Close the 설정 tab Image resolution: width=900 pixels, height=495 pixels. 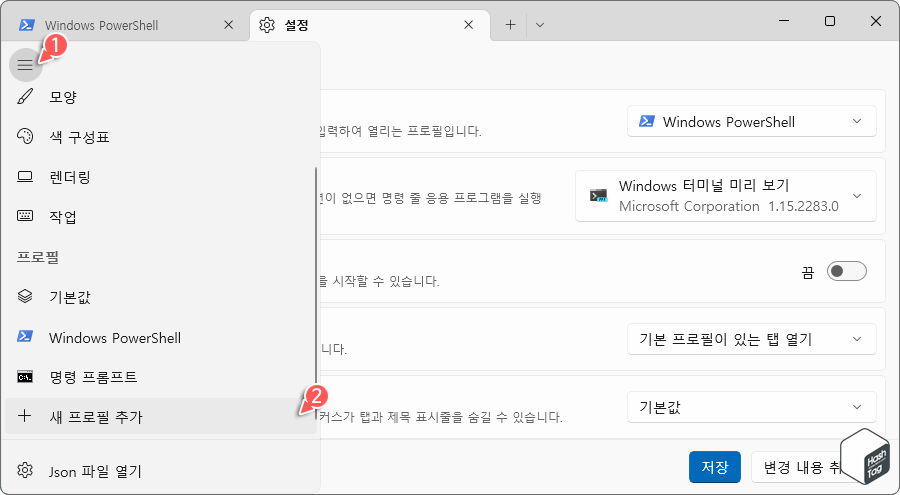468,25
